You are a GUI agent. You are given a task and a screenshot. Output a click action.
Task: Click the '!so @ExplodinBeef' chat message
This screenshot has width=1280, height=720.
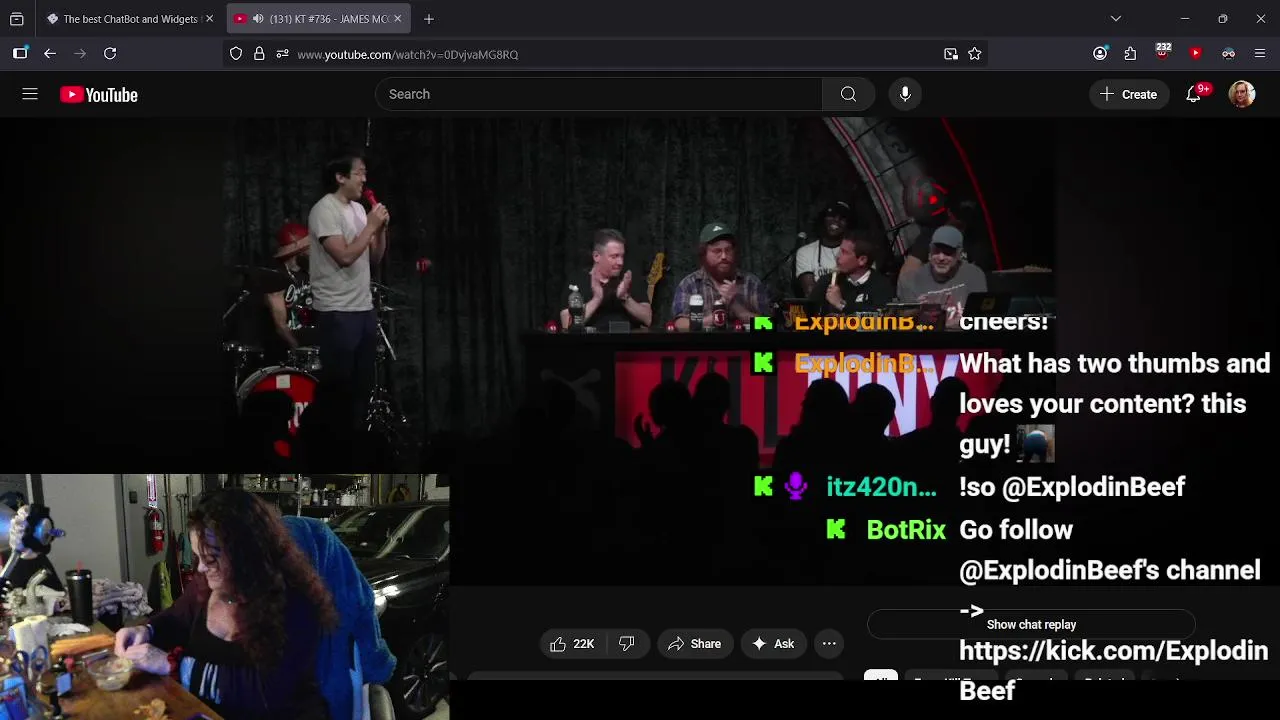tap(1072, 487)
